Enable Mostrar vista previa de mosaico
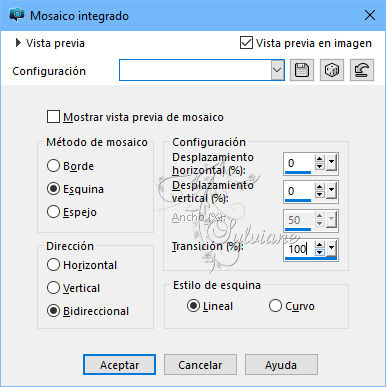The image size is (386, 387). [53, 117]
